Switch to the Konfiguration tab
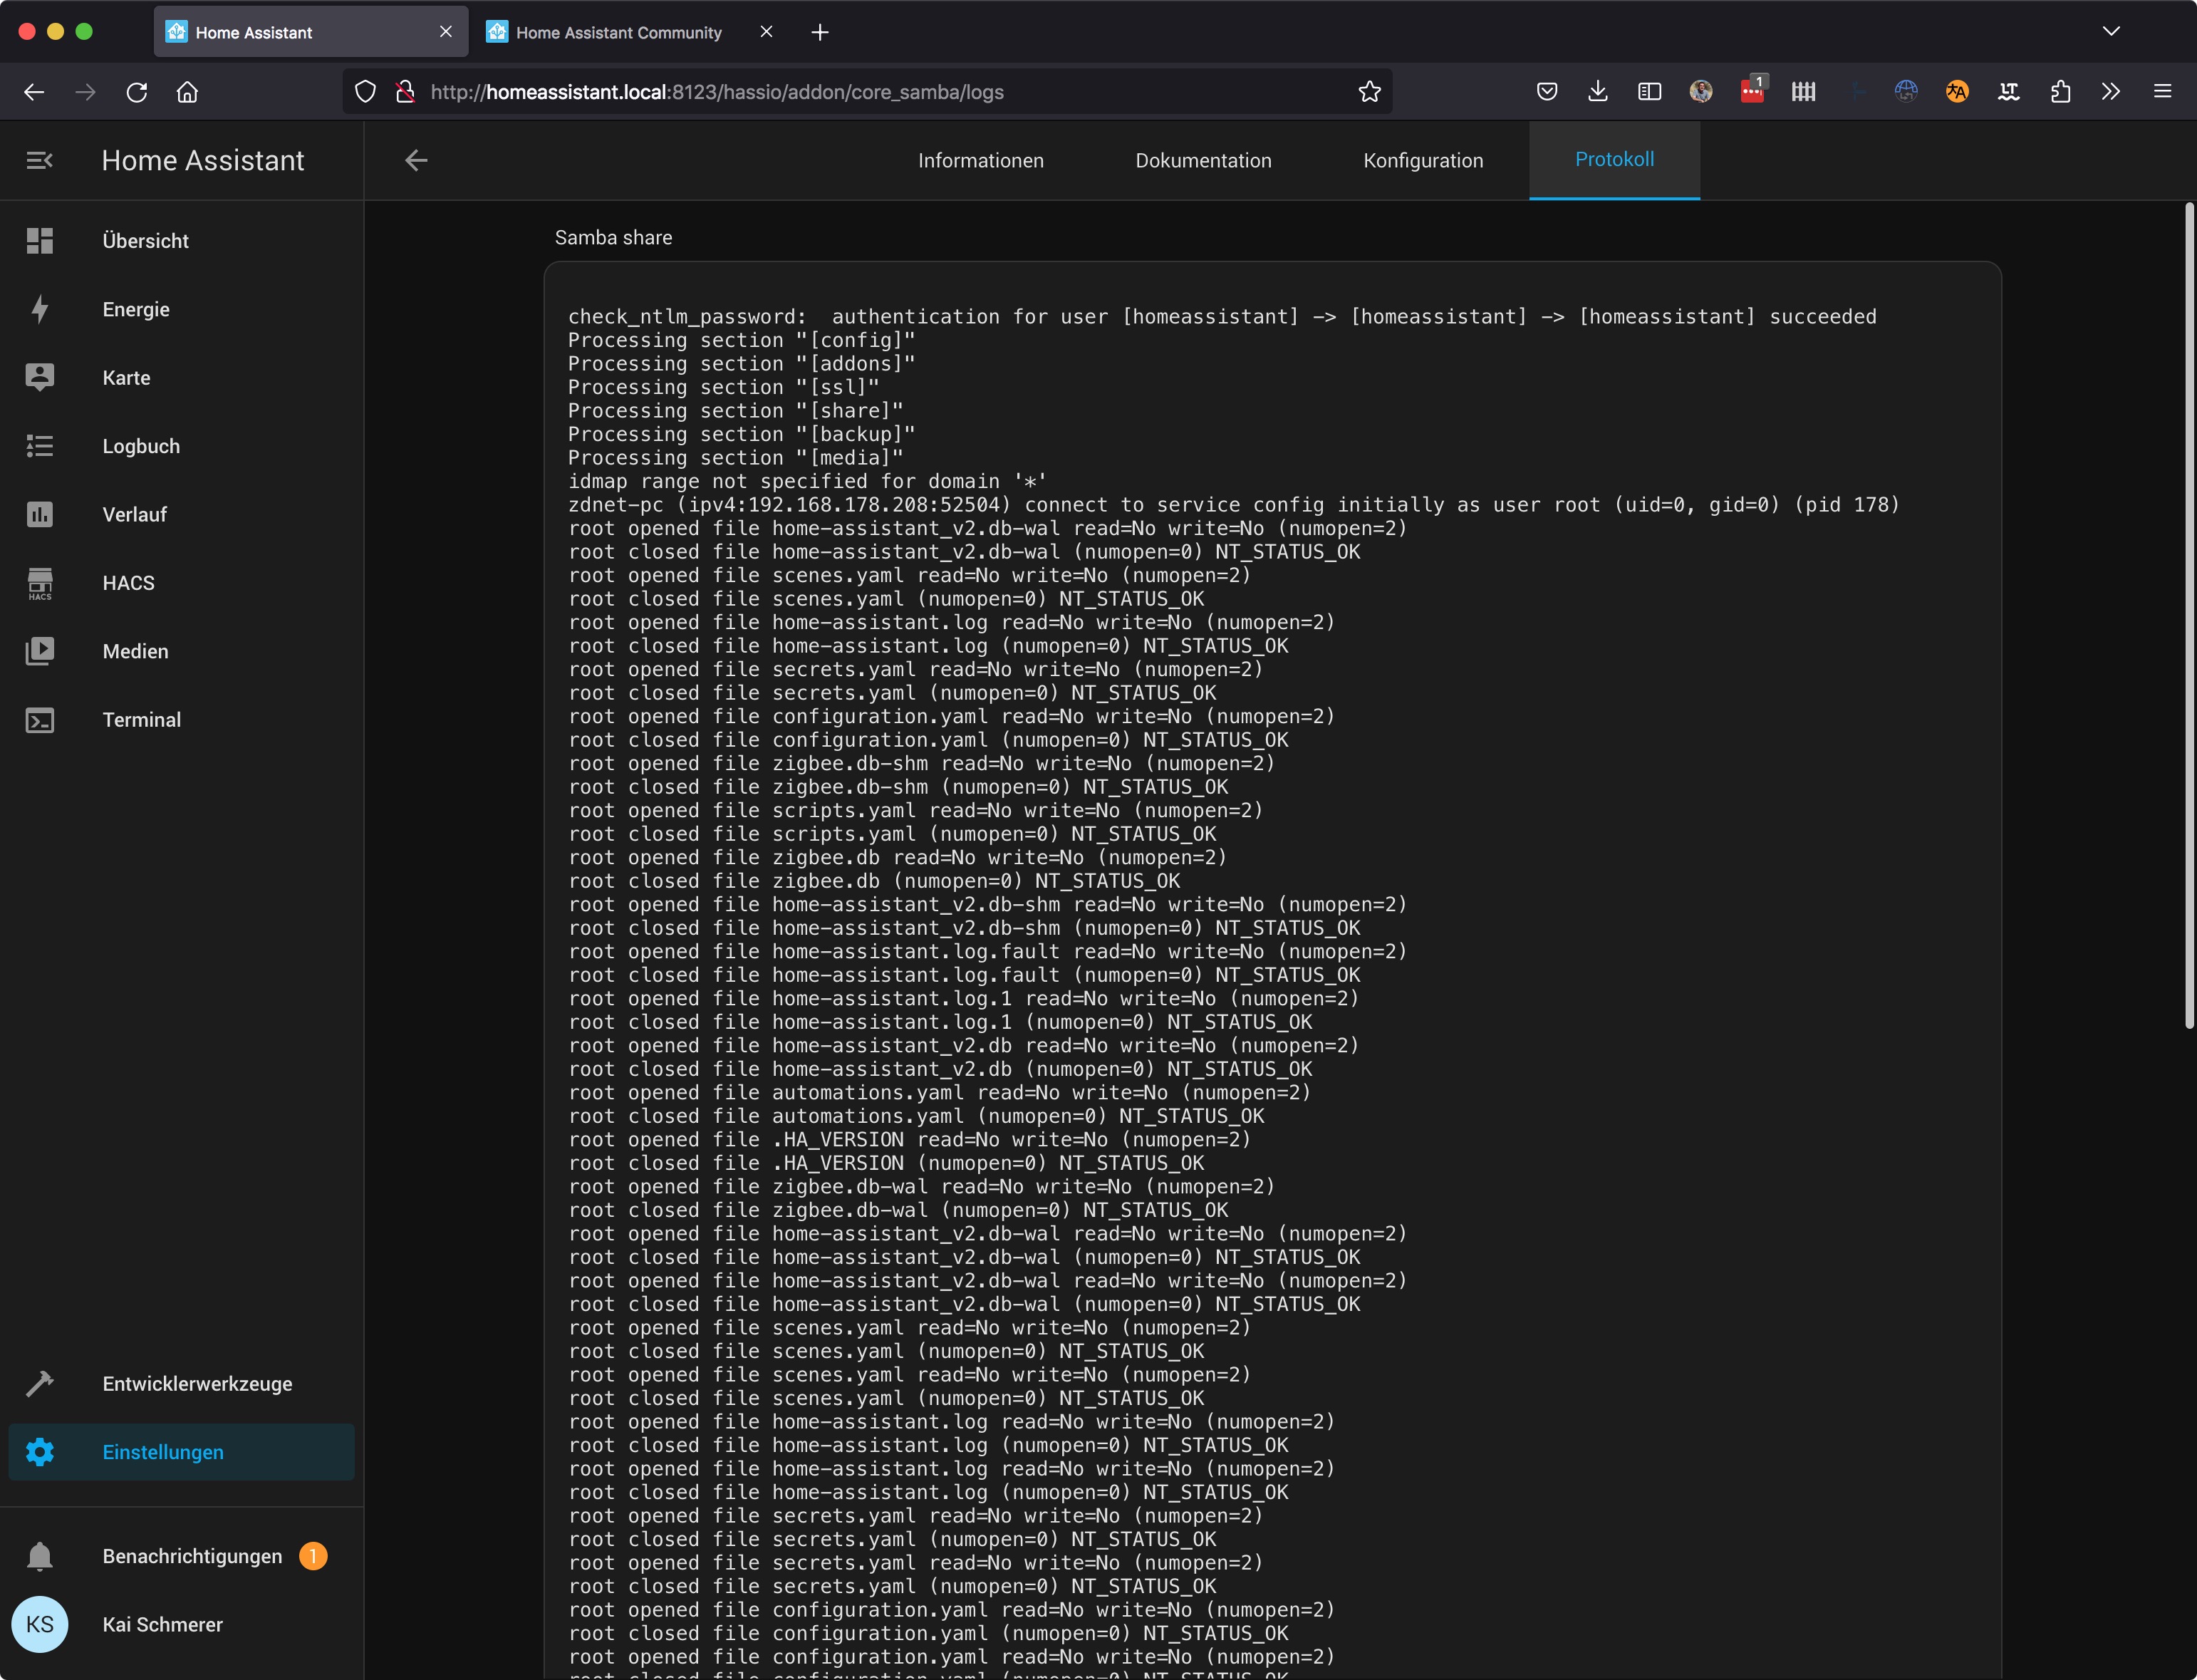 [1422, 160]
